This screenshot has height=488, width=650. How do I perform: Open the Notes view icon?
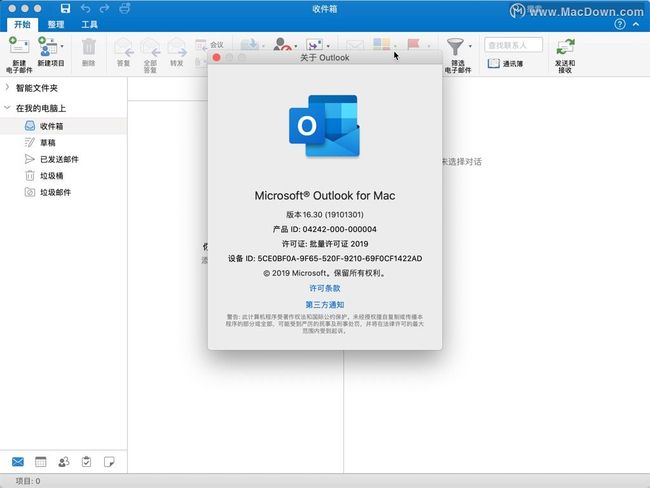(x=109, y=461)
